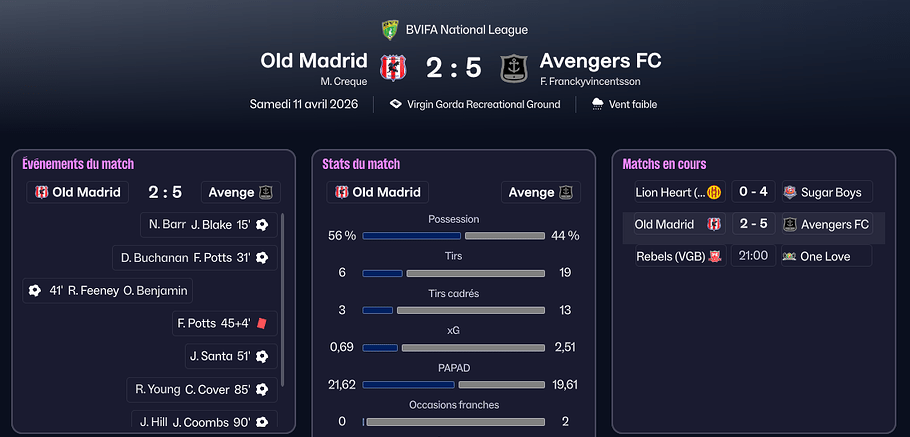910x437 pixels.
Task: Click the BVIFA National League logo
Action: pos(390,30)
